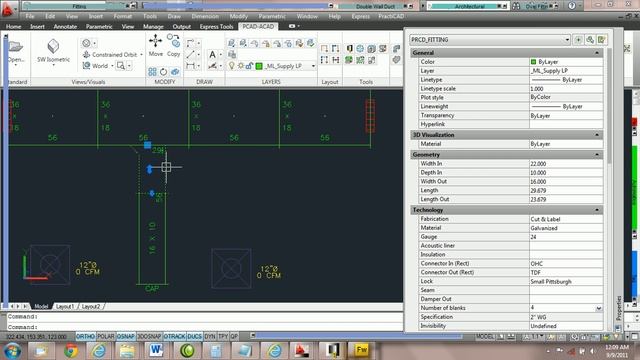Image resolution: width=640 pixels, height=360 pixels.
Task: Open the _ML_Supply LP layer dropdown
Action: [x=313, y=66]
